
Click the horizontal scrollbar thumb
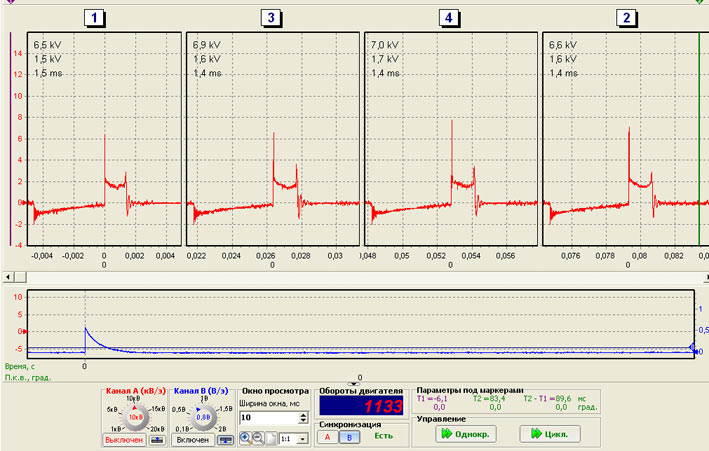click(20, 276)
